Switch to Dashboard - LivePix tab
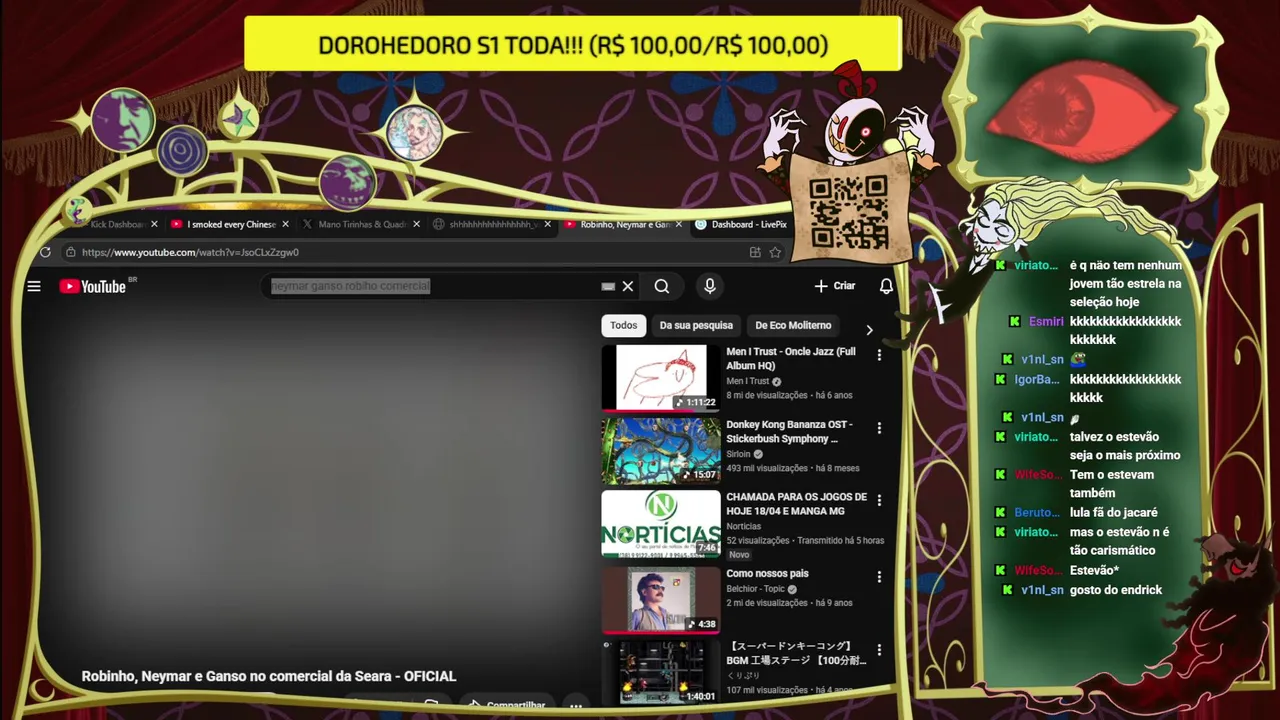 point(741,224)
